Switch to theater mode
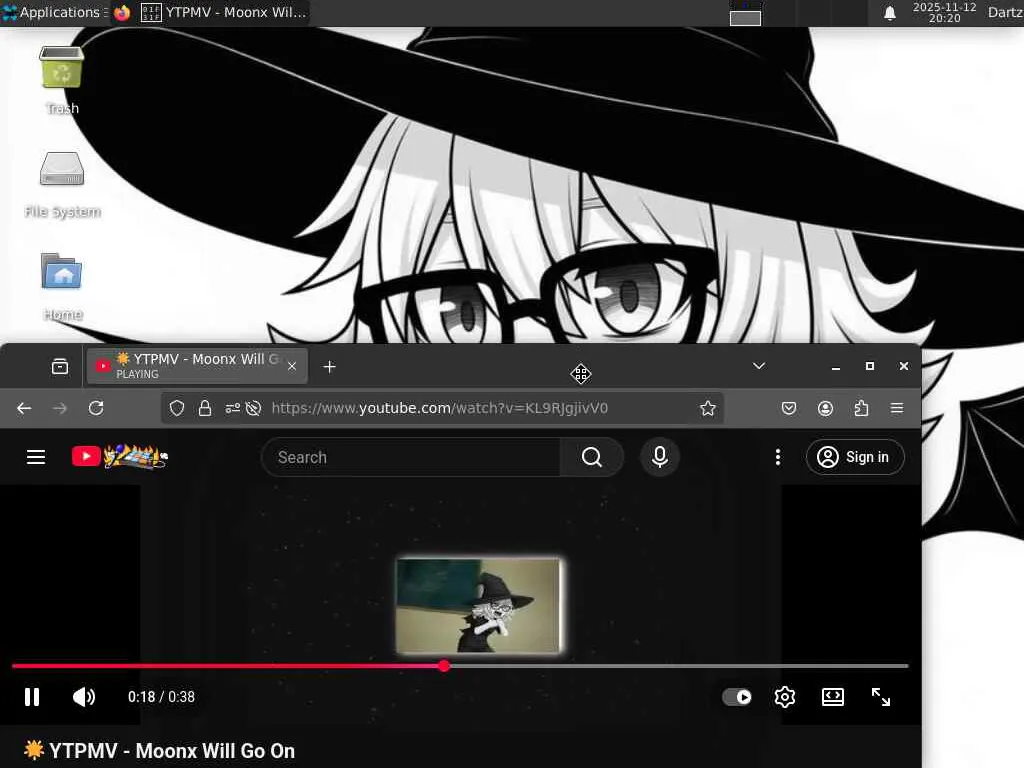 click(833, 697)
